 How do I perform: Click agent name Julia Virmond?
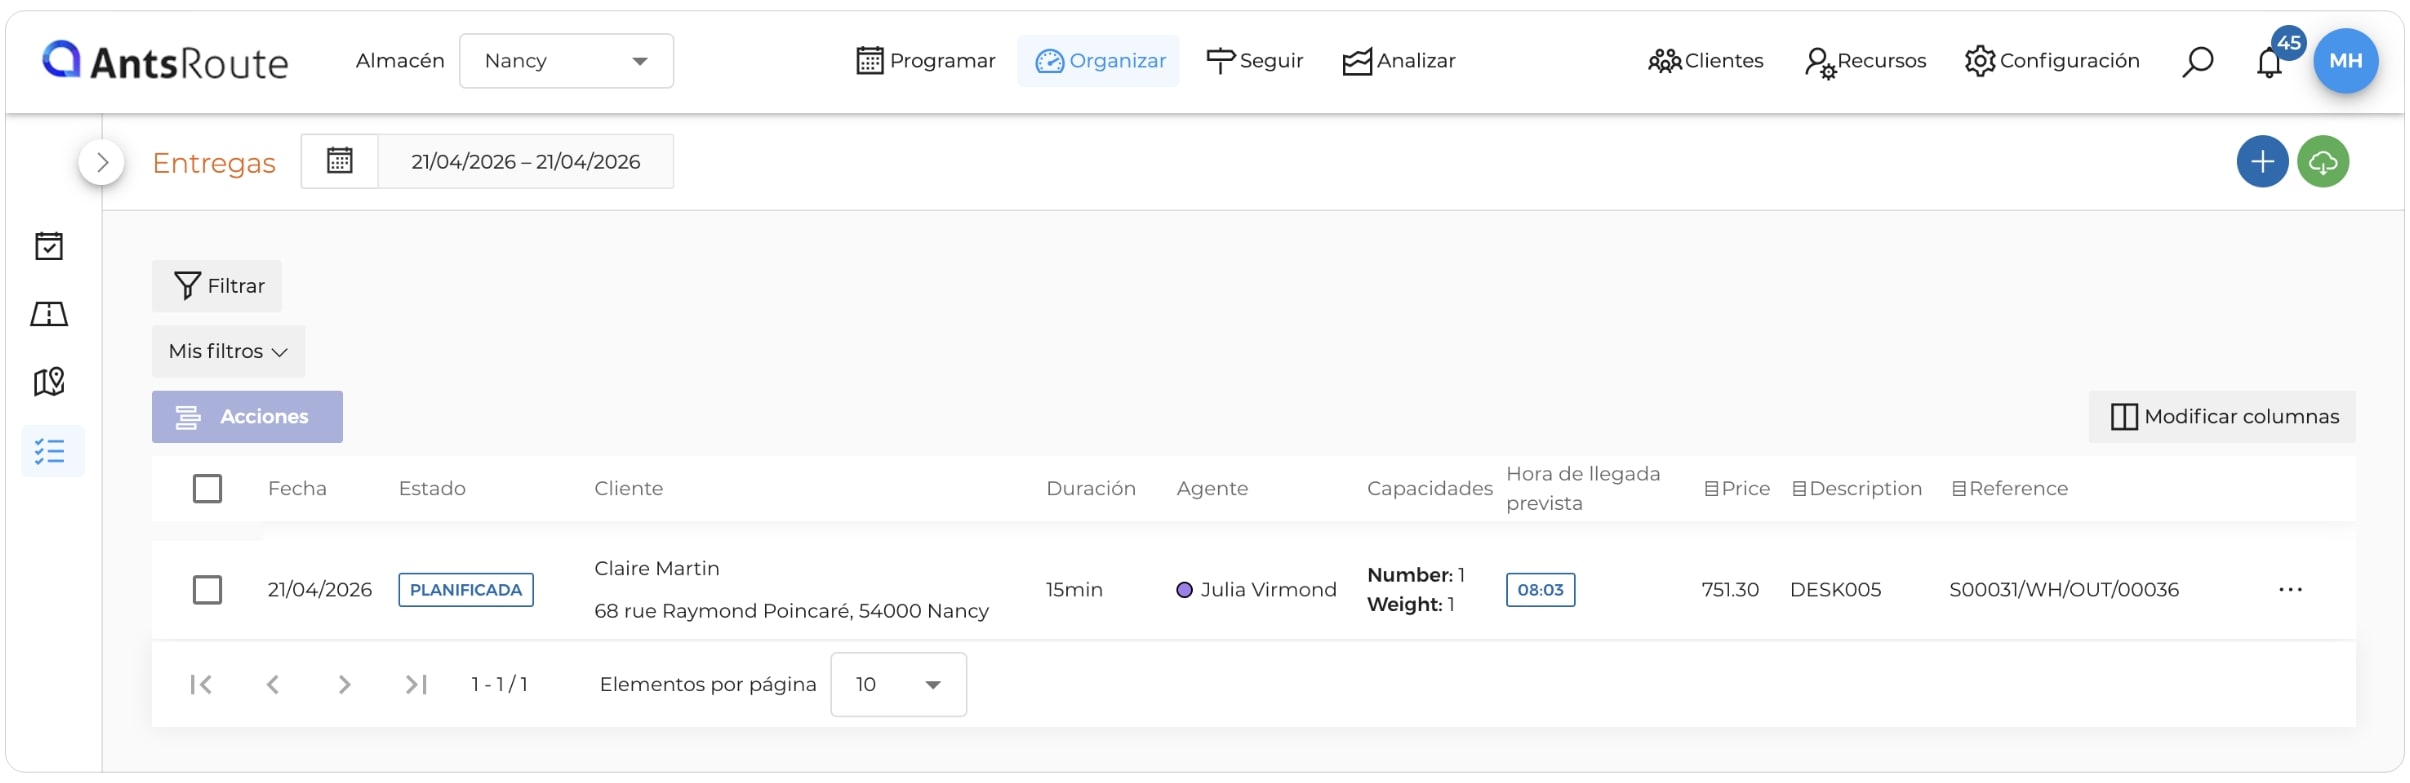[x=1268, y=590]
